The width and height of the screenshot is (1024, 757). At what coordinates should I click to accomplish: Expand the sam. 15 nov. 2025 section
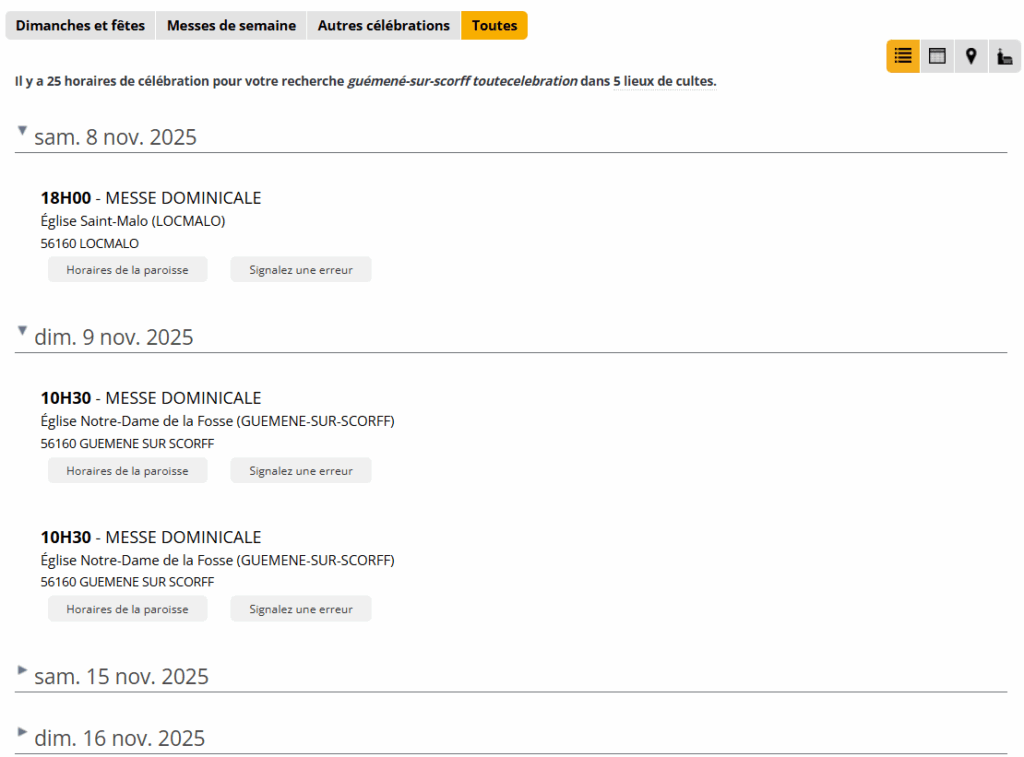pos(23,670)
